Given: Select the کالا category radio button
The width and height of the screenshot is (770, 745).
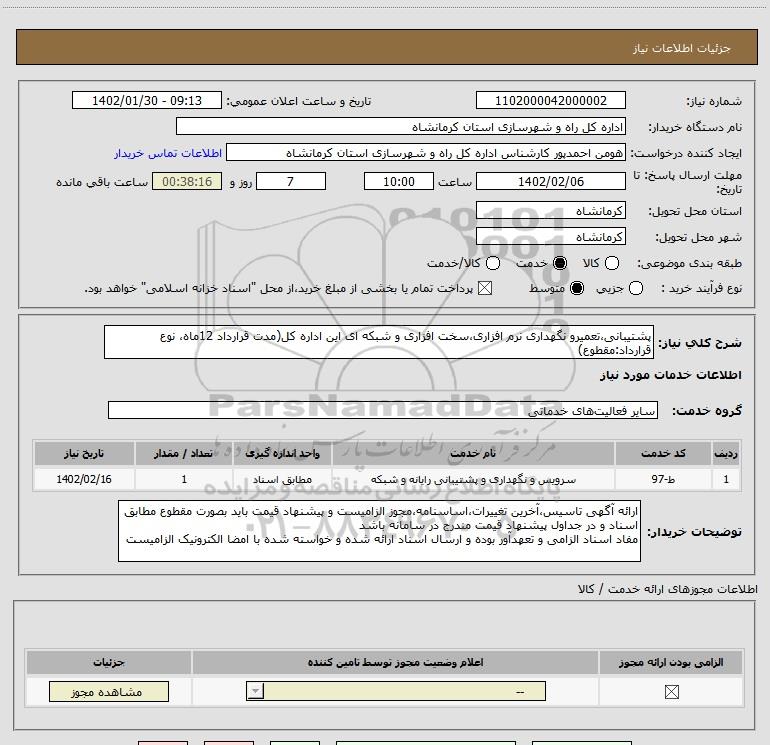Looking at the screenshot, I should point(611,263).
